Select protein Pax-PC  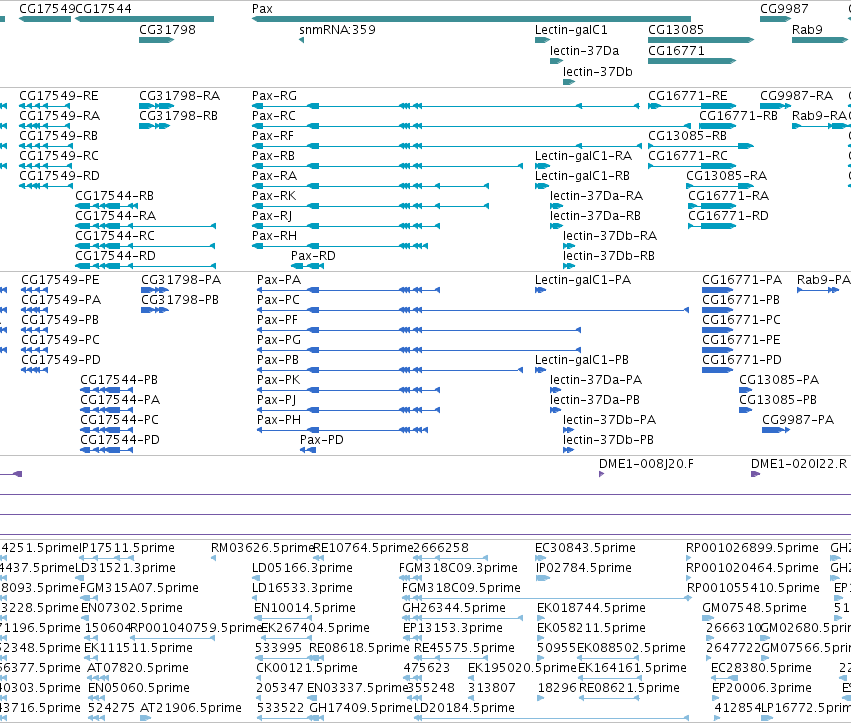click(473, 310)
